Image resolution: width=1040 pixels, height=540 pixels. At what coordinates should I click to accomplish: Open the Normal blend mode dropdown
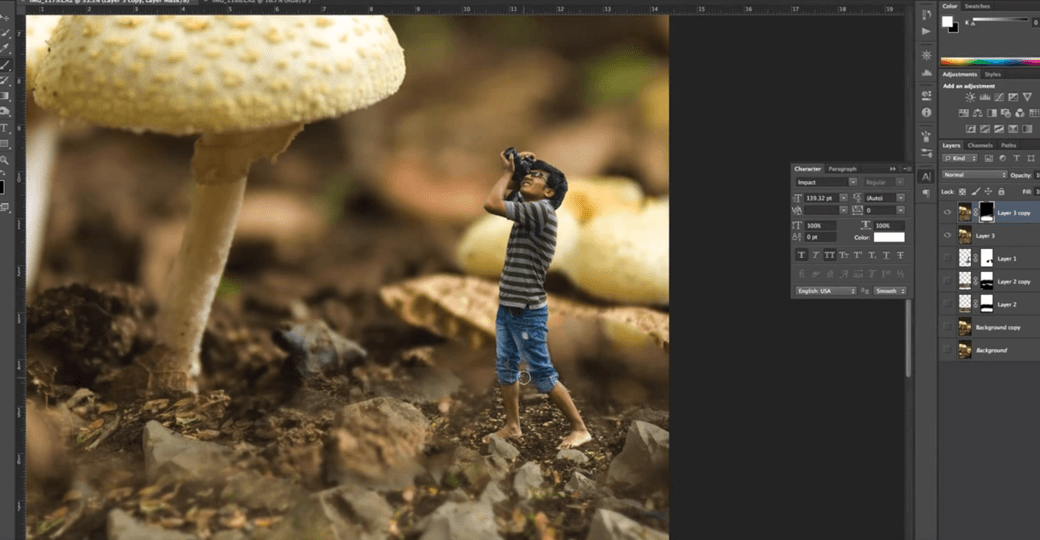tap(973, 175)
